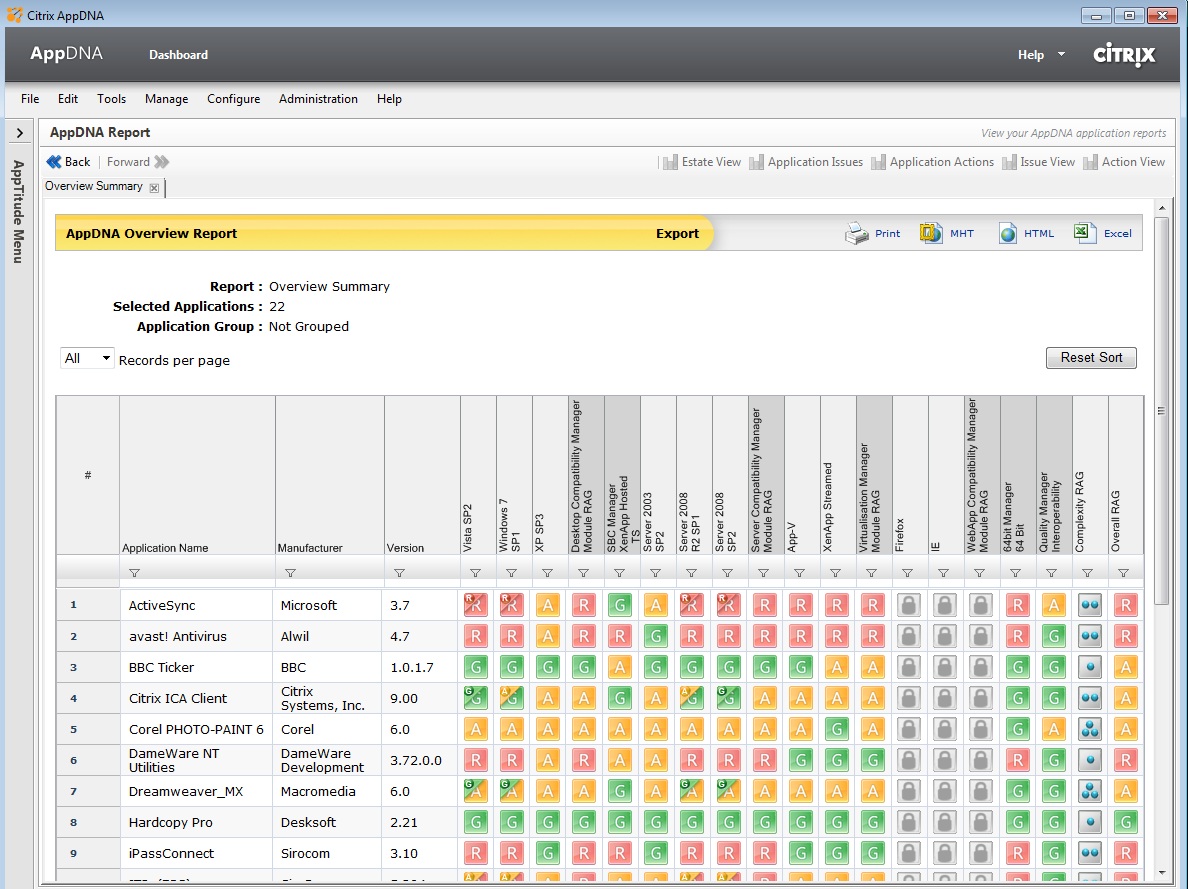Click the Complexity RAG binoculars for ActiveSync
This screenshot has height=889, width=1188.
pyautogui.click(x=1088, y=605)
